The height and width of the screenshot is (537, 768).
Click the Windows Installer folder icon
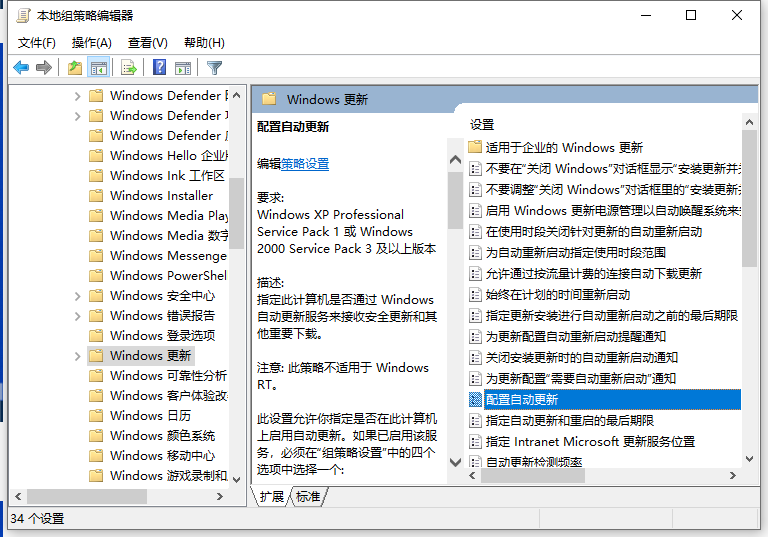point(96,195)
